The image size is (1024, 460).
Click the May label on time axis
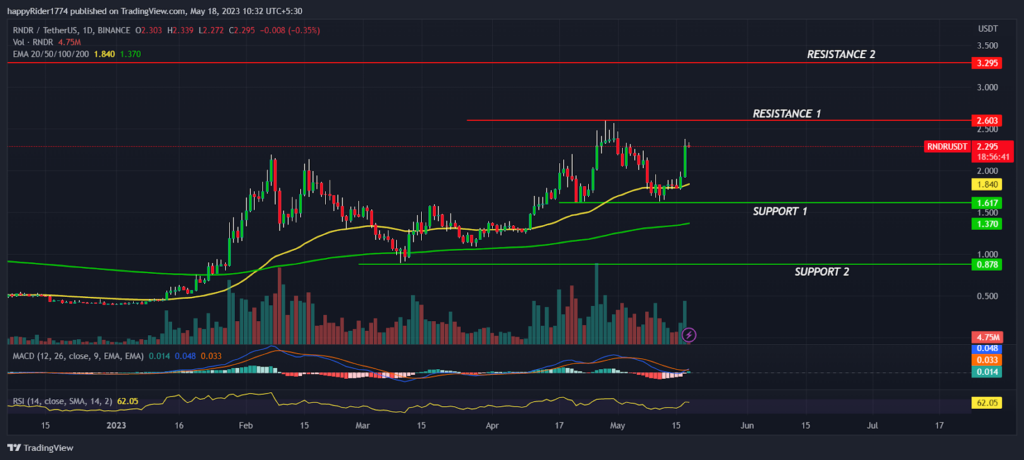tap(618, 426)
